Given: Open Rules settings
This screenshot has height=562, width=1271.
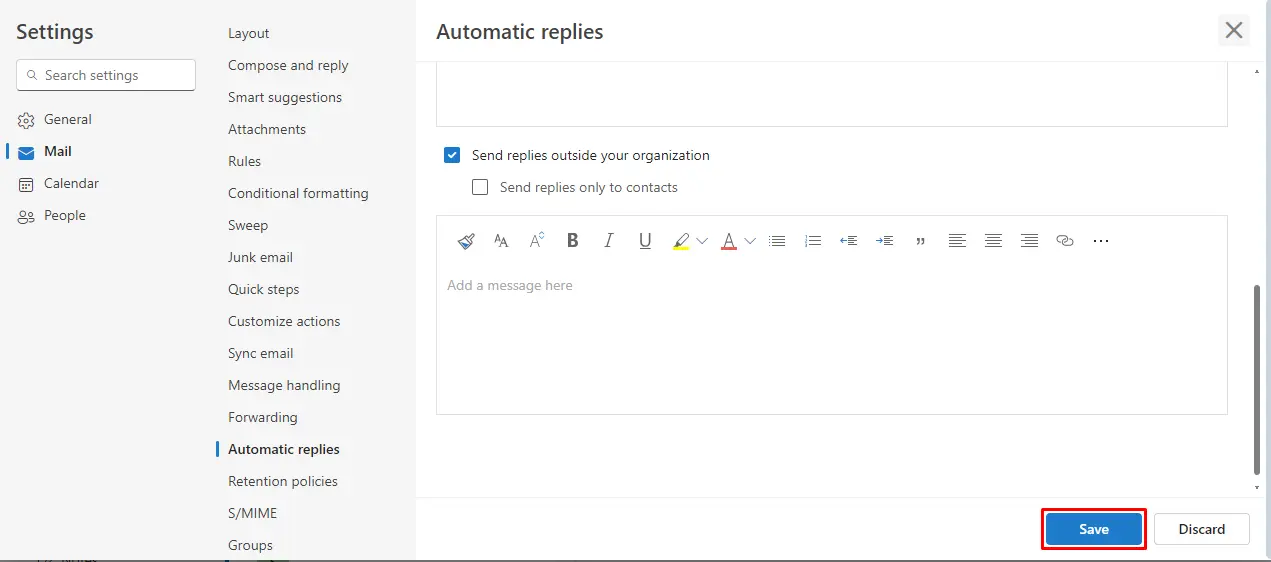Looking at the screenshot, I should [244, 161].
